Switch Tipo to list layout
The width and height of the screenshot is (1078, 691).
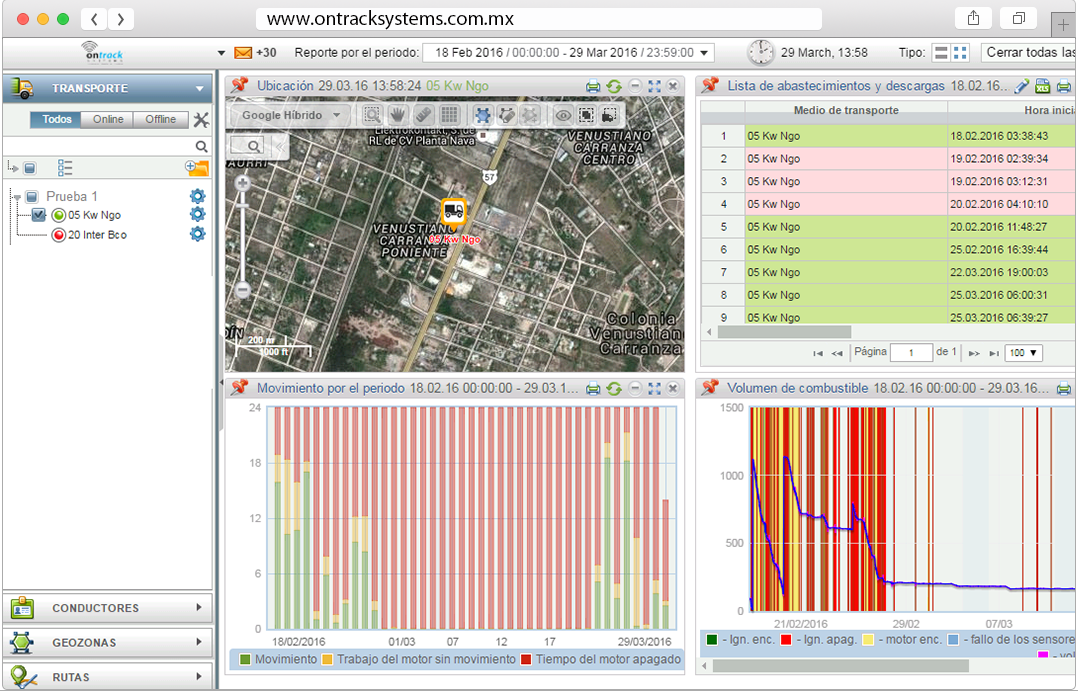point(941,53)
